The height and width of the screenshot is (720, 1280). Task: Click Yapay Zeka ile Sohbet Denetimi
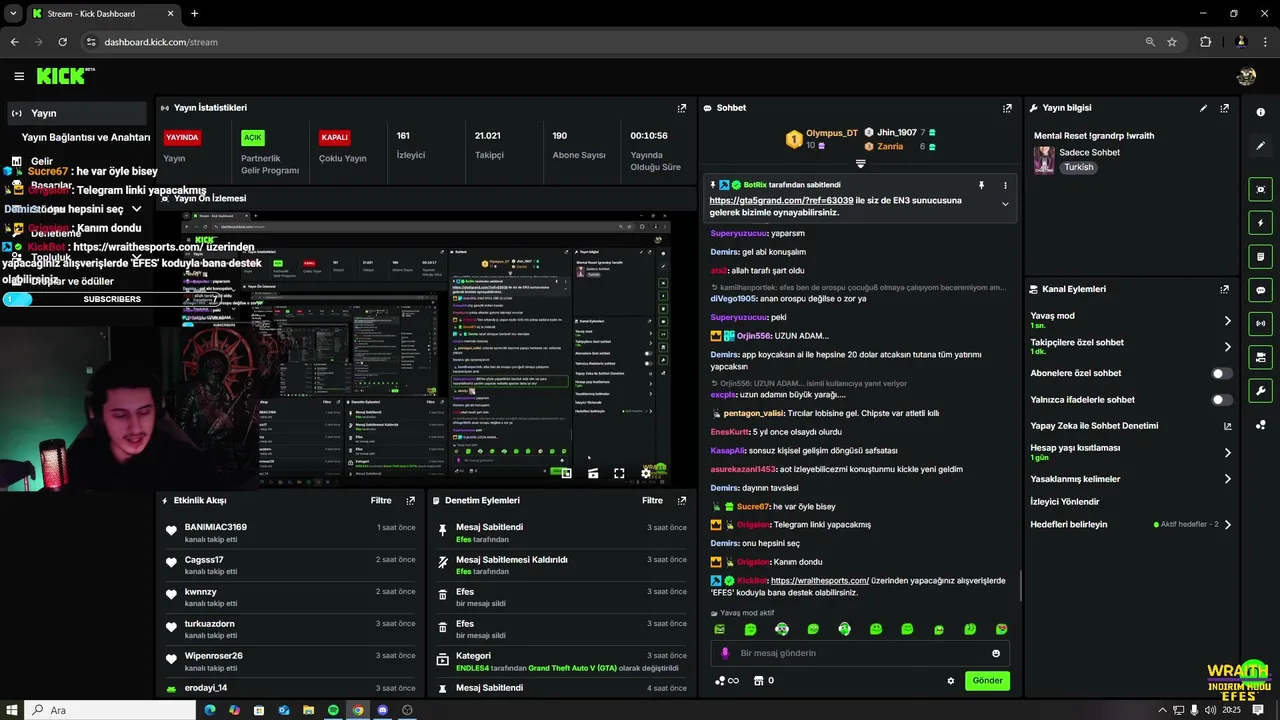(1094, 426)
